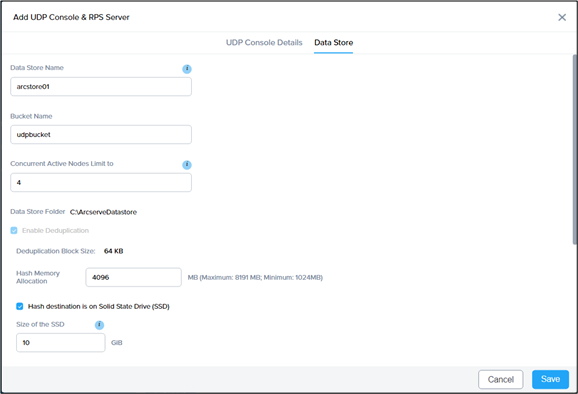Click the Cancel button
This screenshot has width=578, height=394.
501,379
